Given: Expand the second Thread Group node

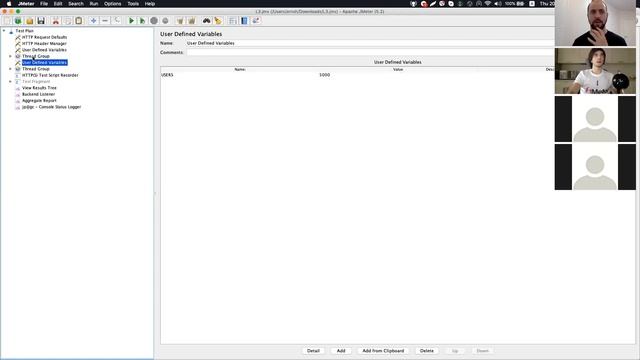Looking at the screenshot, I should [x=11, y=69].
